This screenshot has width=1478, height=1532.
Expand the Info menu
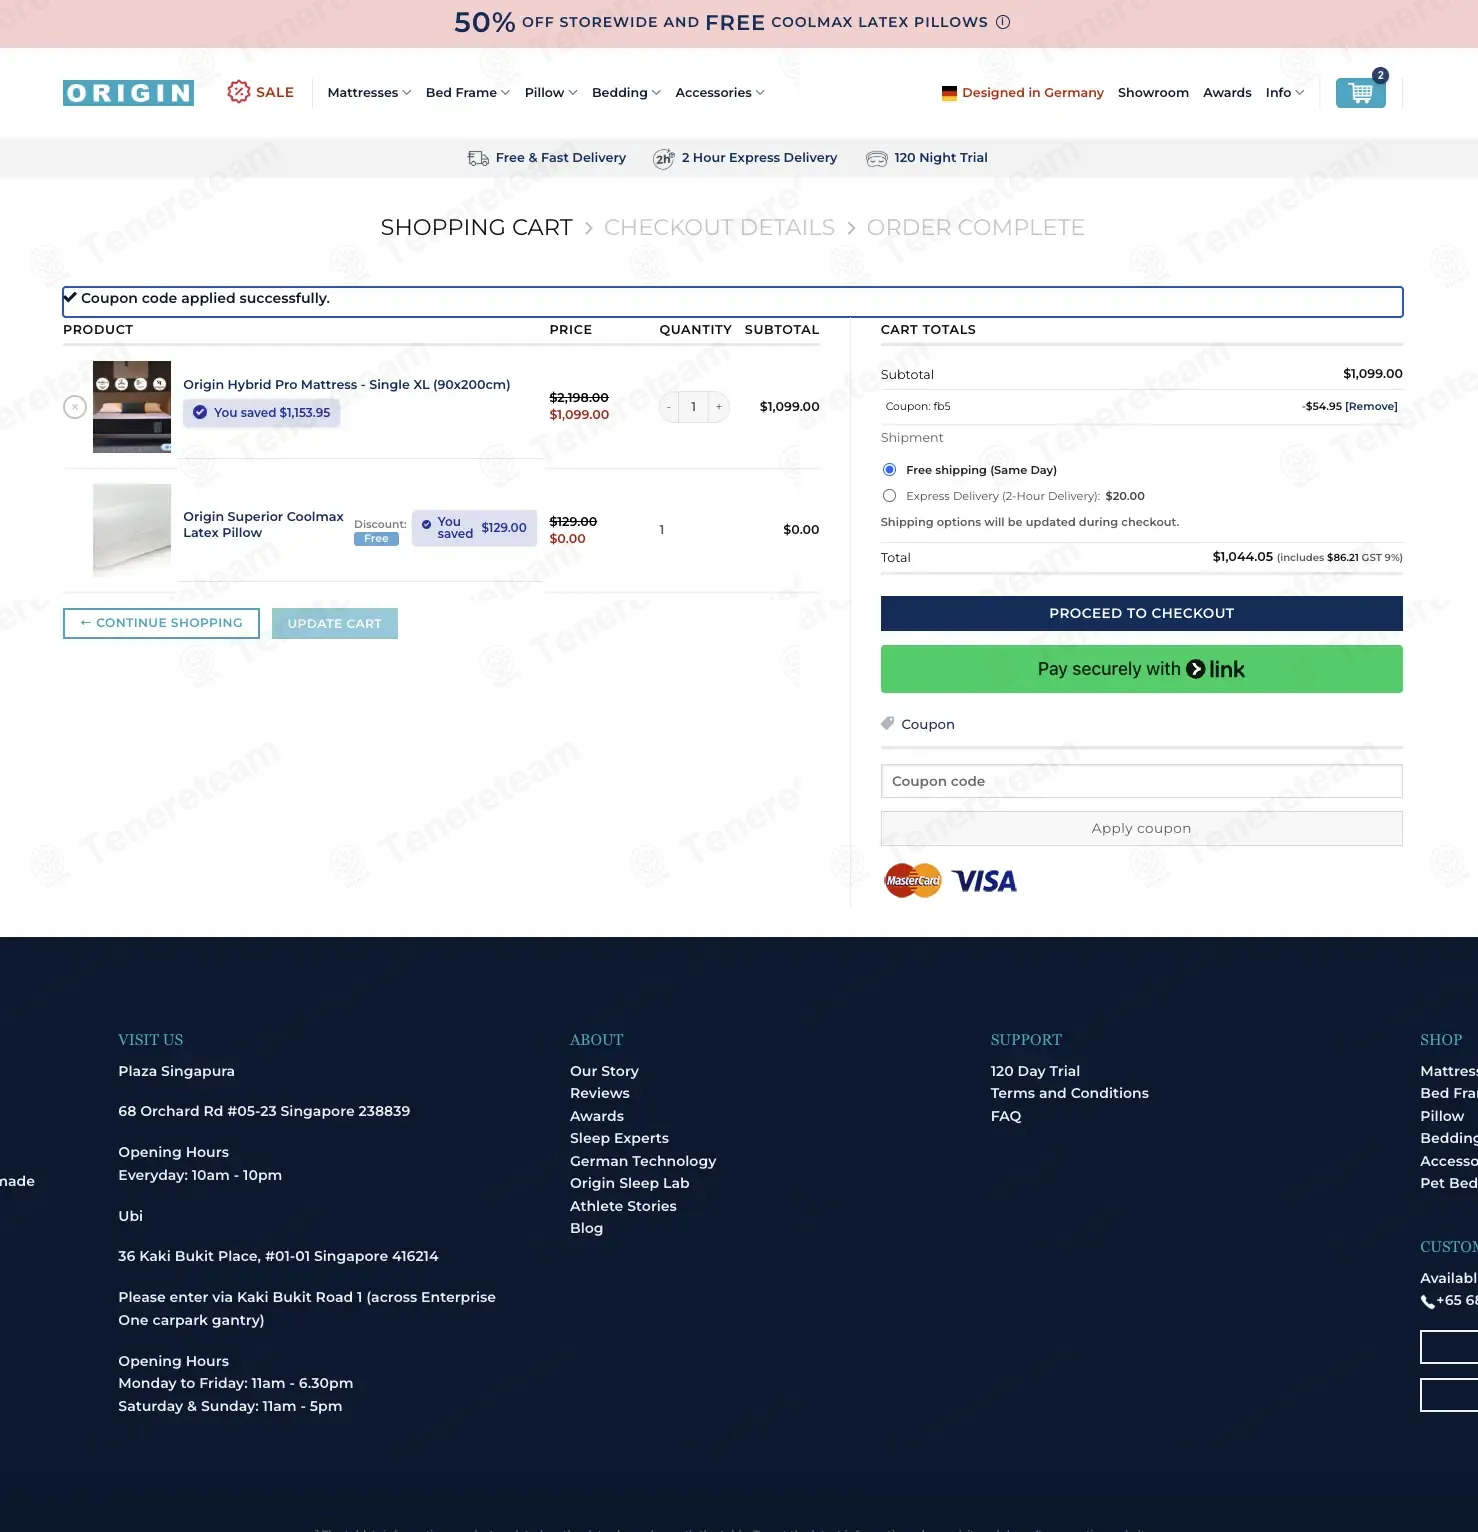click(1284, 93)
